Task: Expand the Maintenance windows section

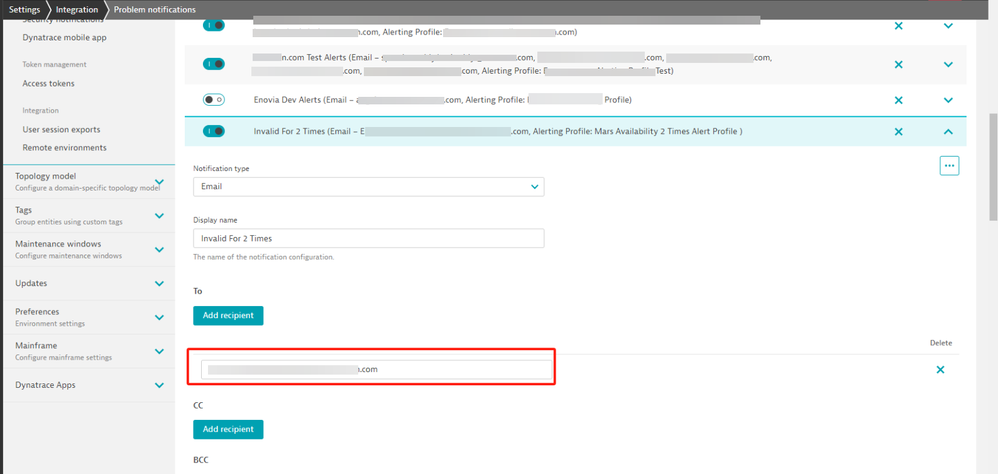Action: click(159, 250)
